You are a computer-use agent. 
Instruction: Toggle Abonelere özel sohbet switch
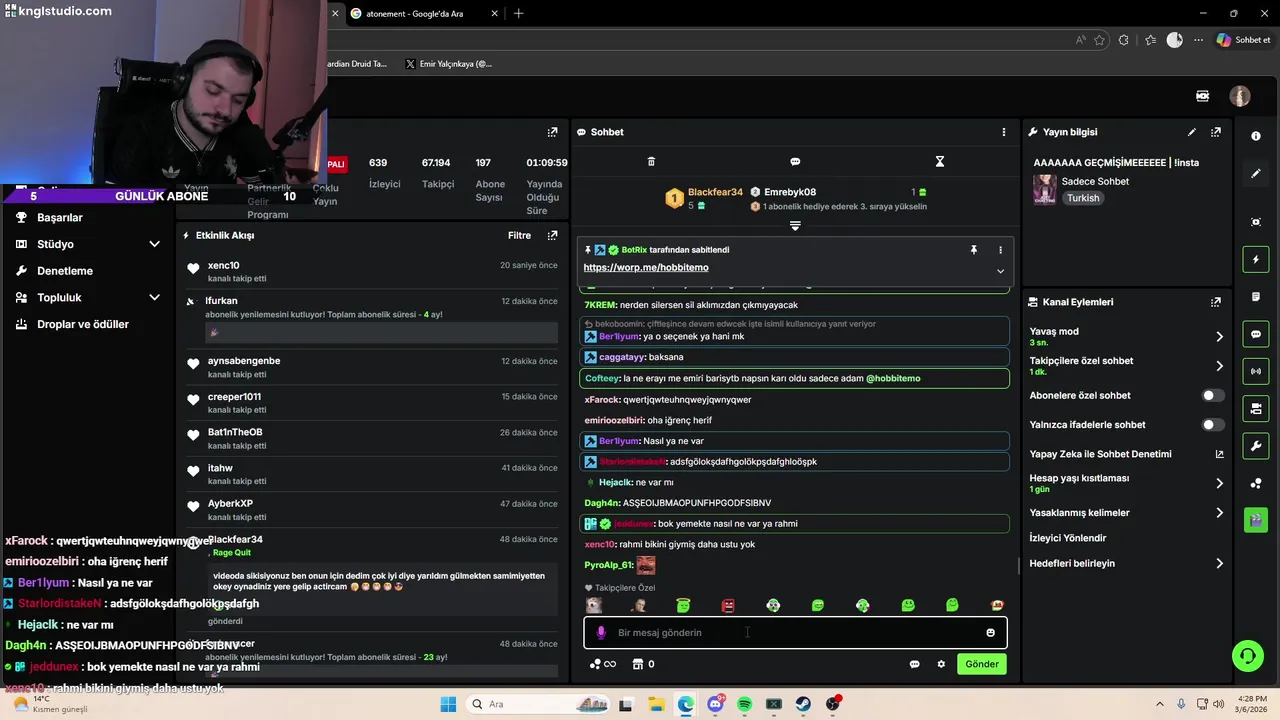click(x=1212, y=396)
